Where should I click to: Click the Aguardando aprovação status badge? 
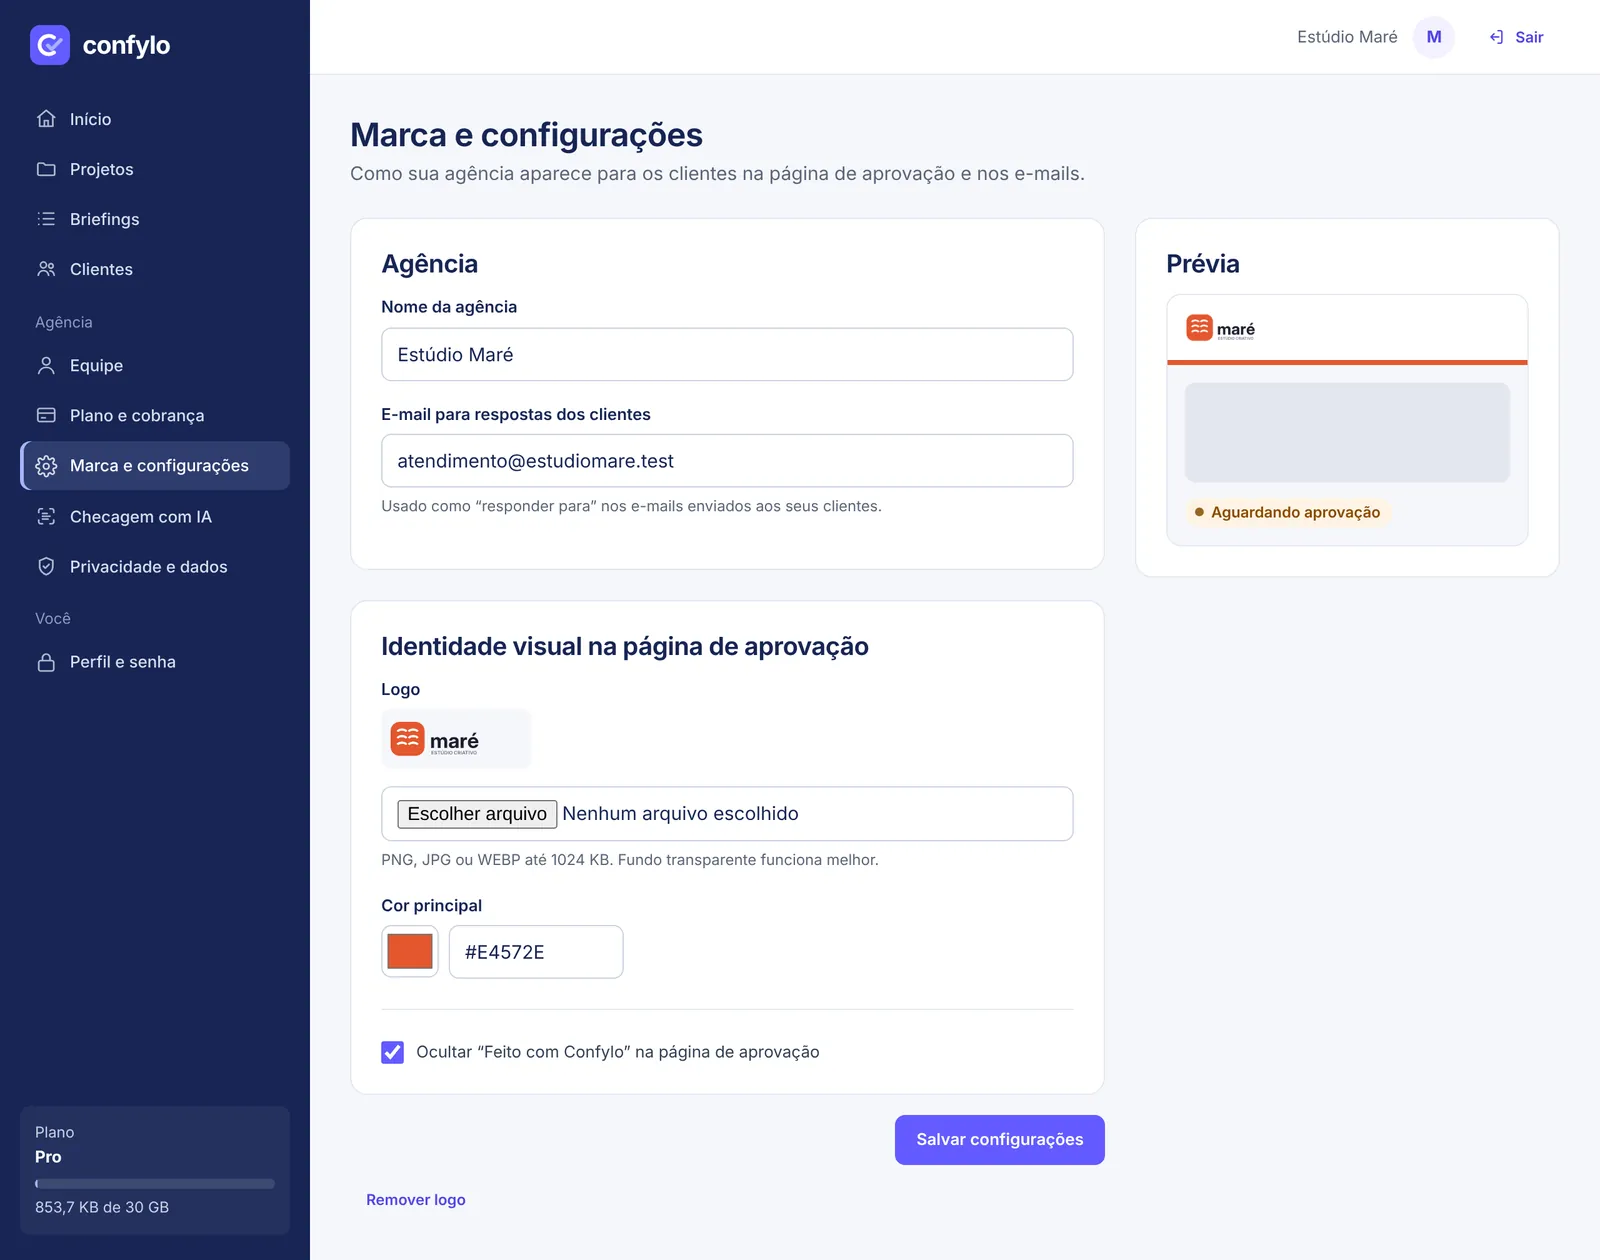(x=1287, y=512)
